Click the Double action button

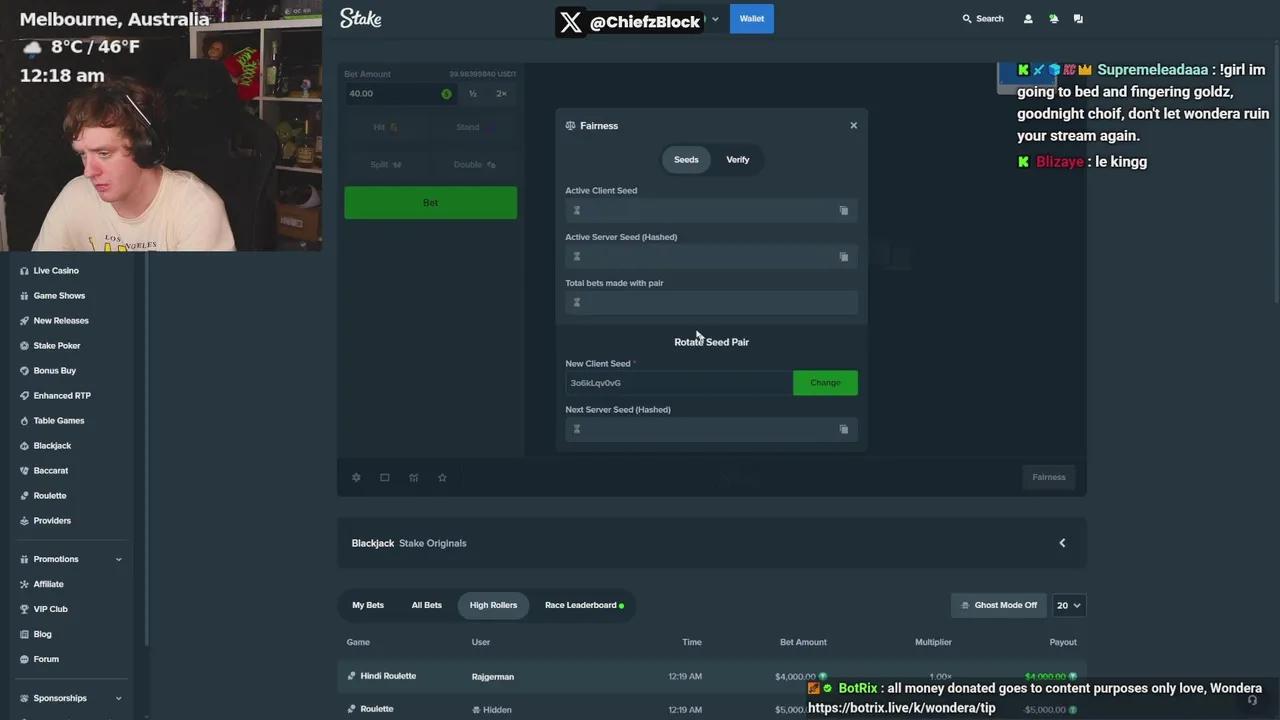[x=474, y=165]
